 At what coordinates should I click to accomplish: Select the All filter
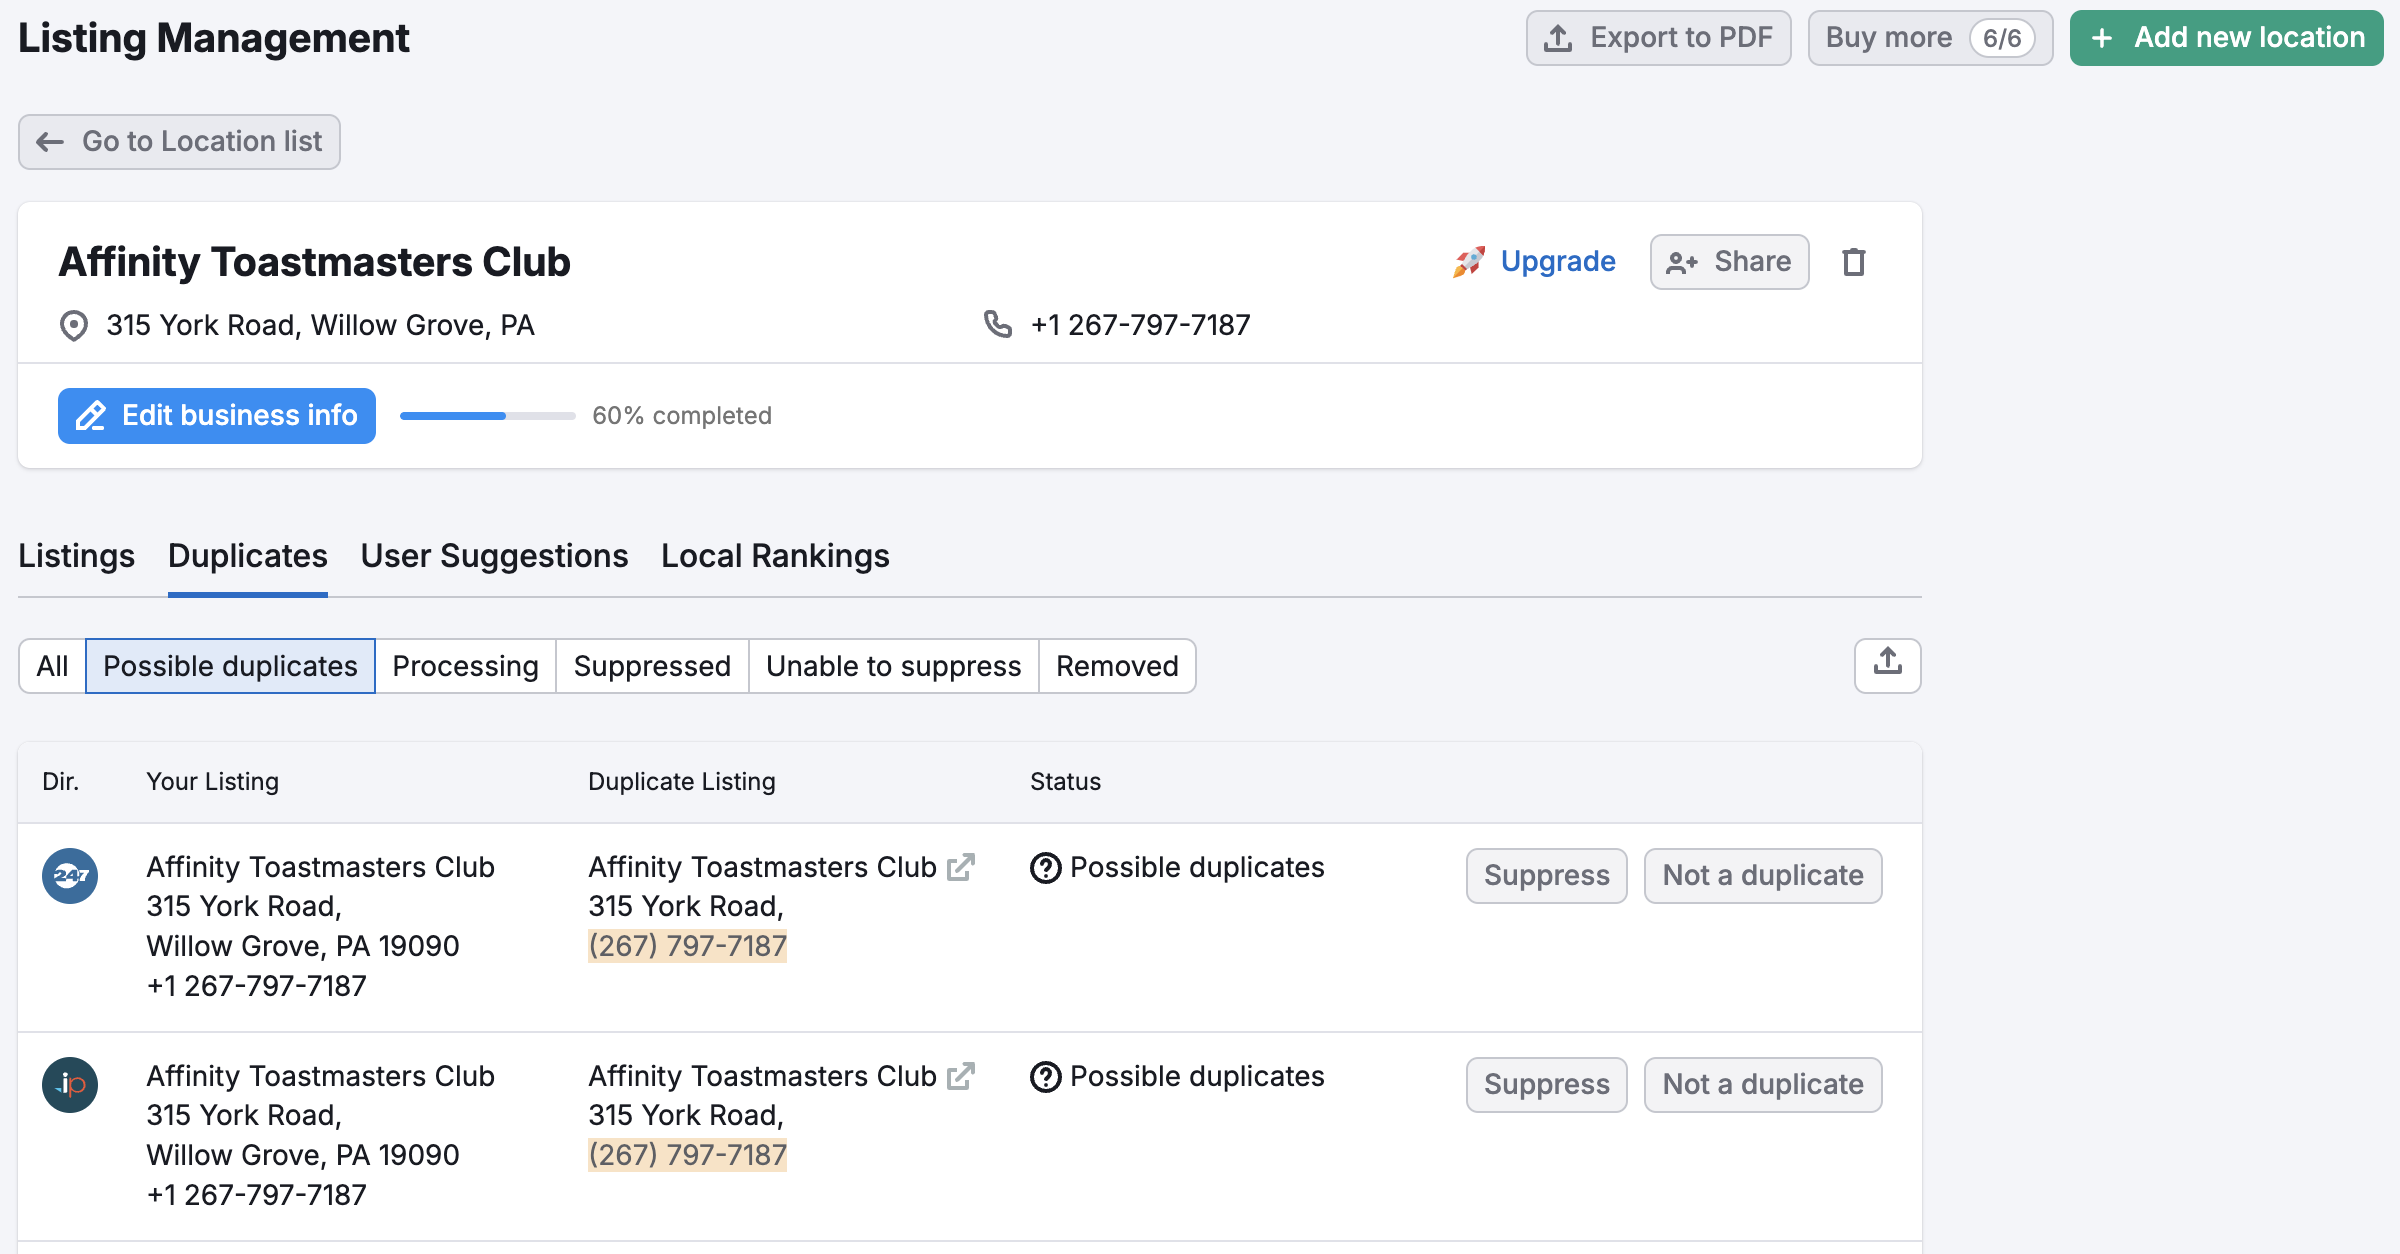[52, 666]
